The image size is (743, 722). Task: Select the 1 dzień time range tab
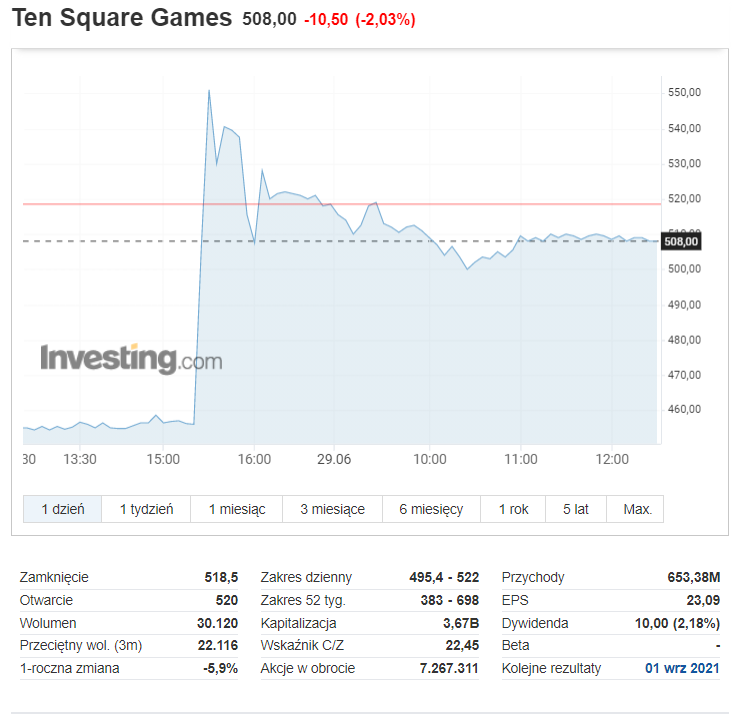62,509
